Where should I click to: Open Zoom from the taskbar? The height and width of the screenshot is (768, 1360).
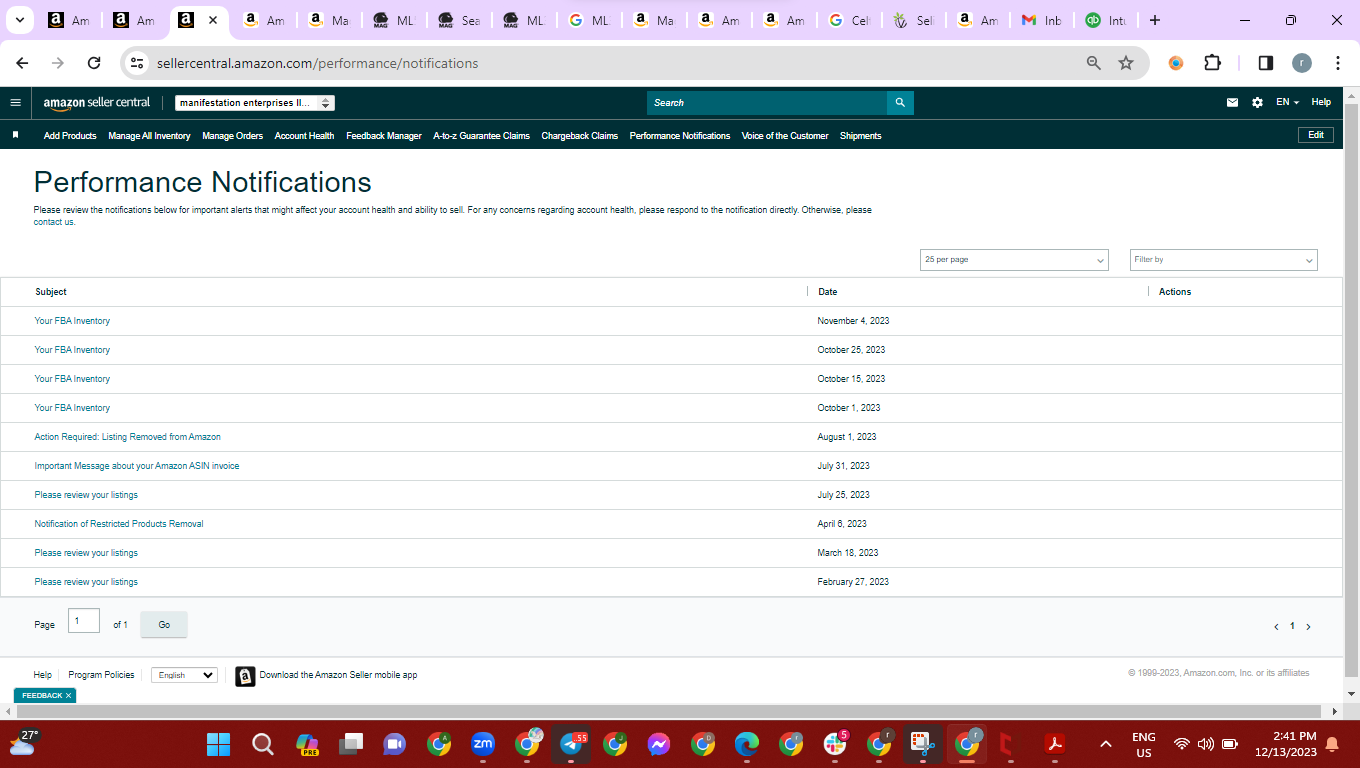tap(483, 744)
